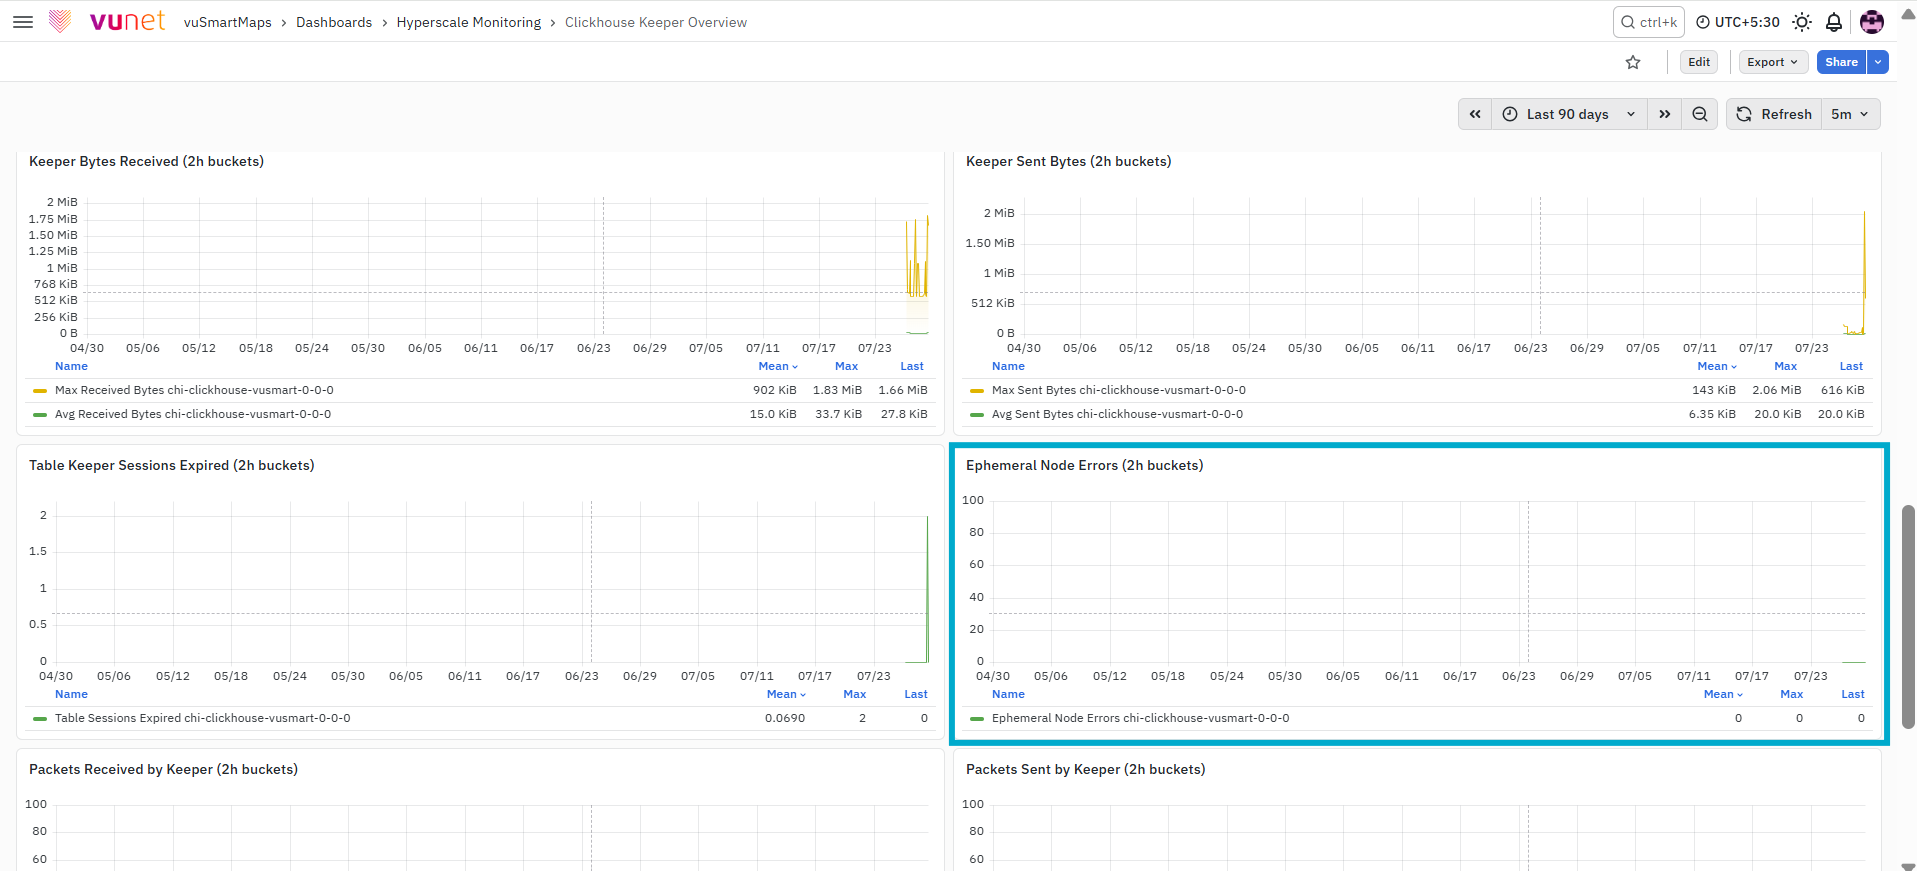Sort Keeper Bytes Received legend by Last
Viewport: 1917px width, 871px height.
tap(912, 366)
